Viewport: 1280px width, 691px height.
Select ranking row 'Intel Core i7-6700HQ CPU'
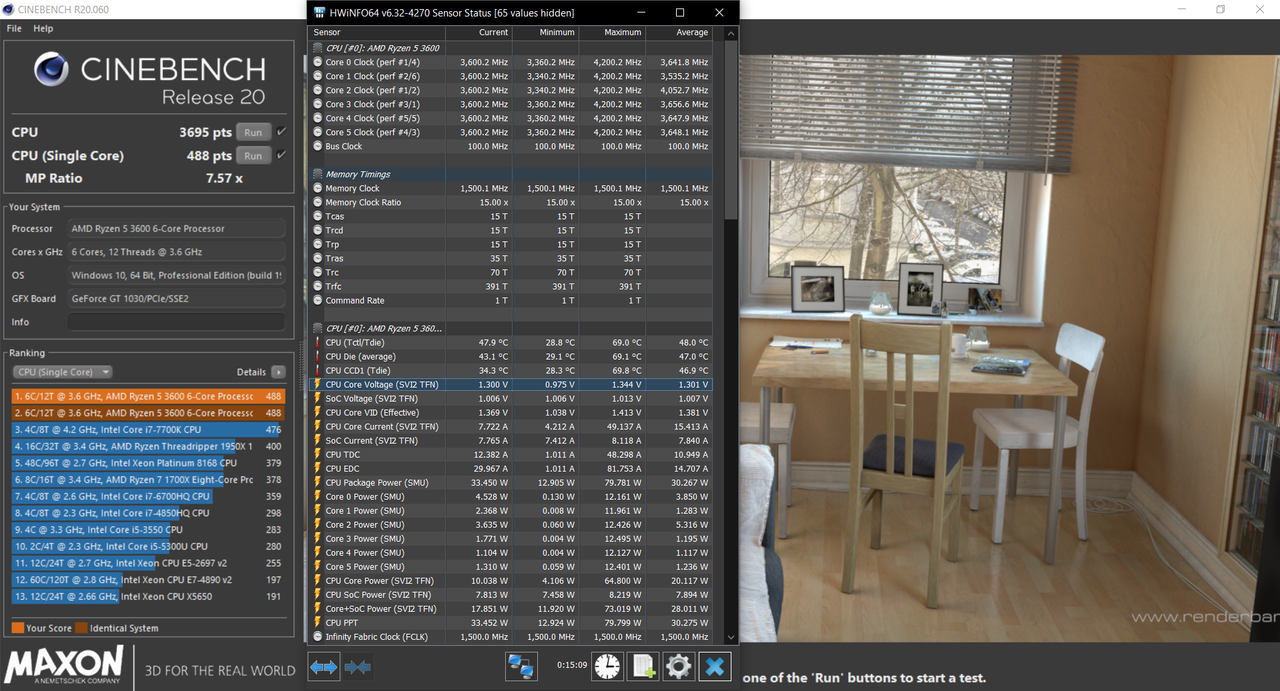point(148,496)
